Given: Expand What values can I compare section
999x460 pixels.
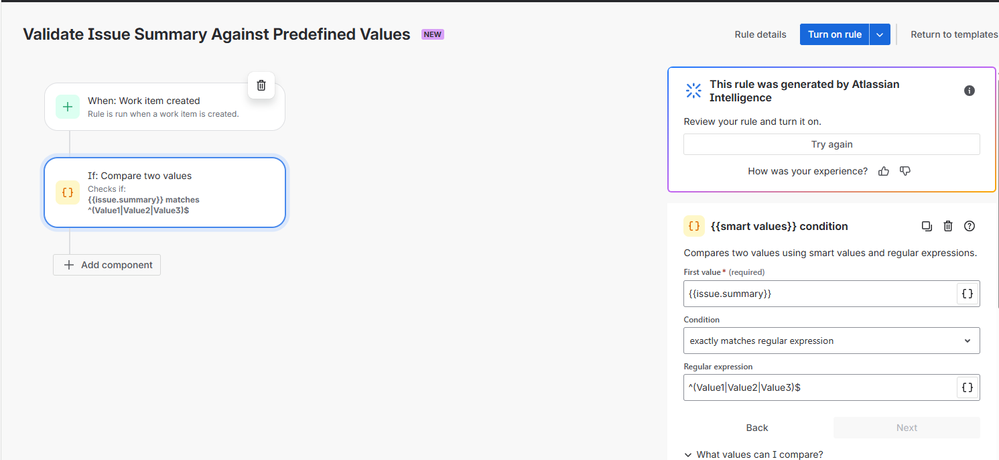Looking at the screenshot, I should [753, 454].
